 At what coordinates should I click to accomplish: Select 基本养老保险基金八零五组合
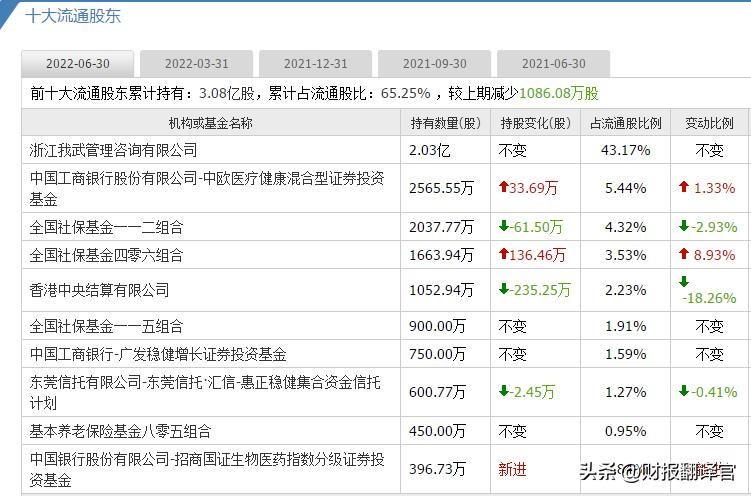pyautogui.click(x=120, y=431)
